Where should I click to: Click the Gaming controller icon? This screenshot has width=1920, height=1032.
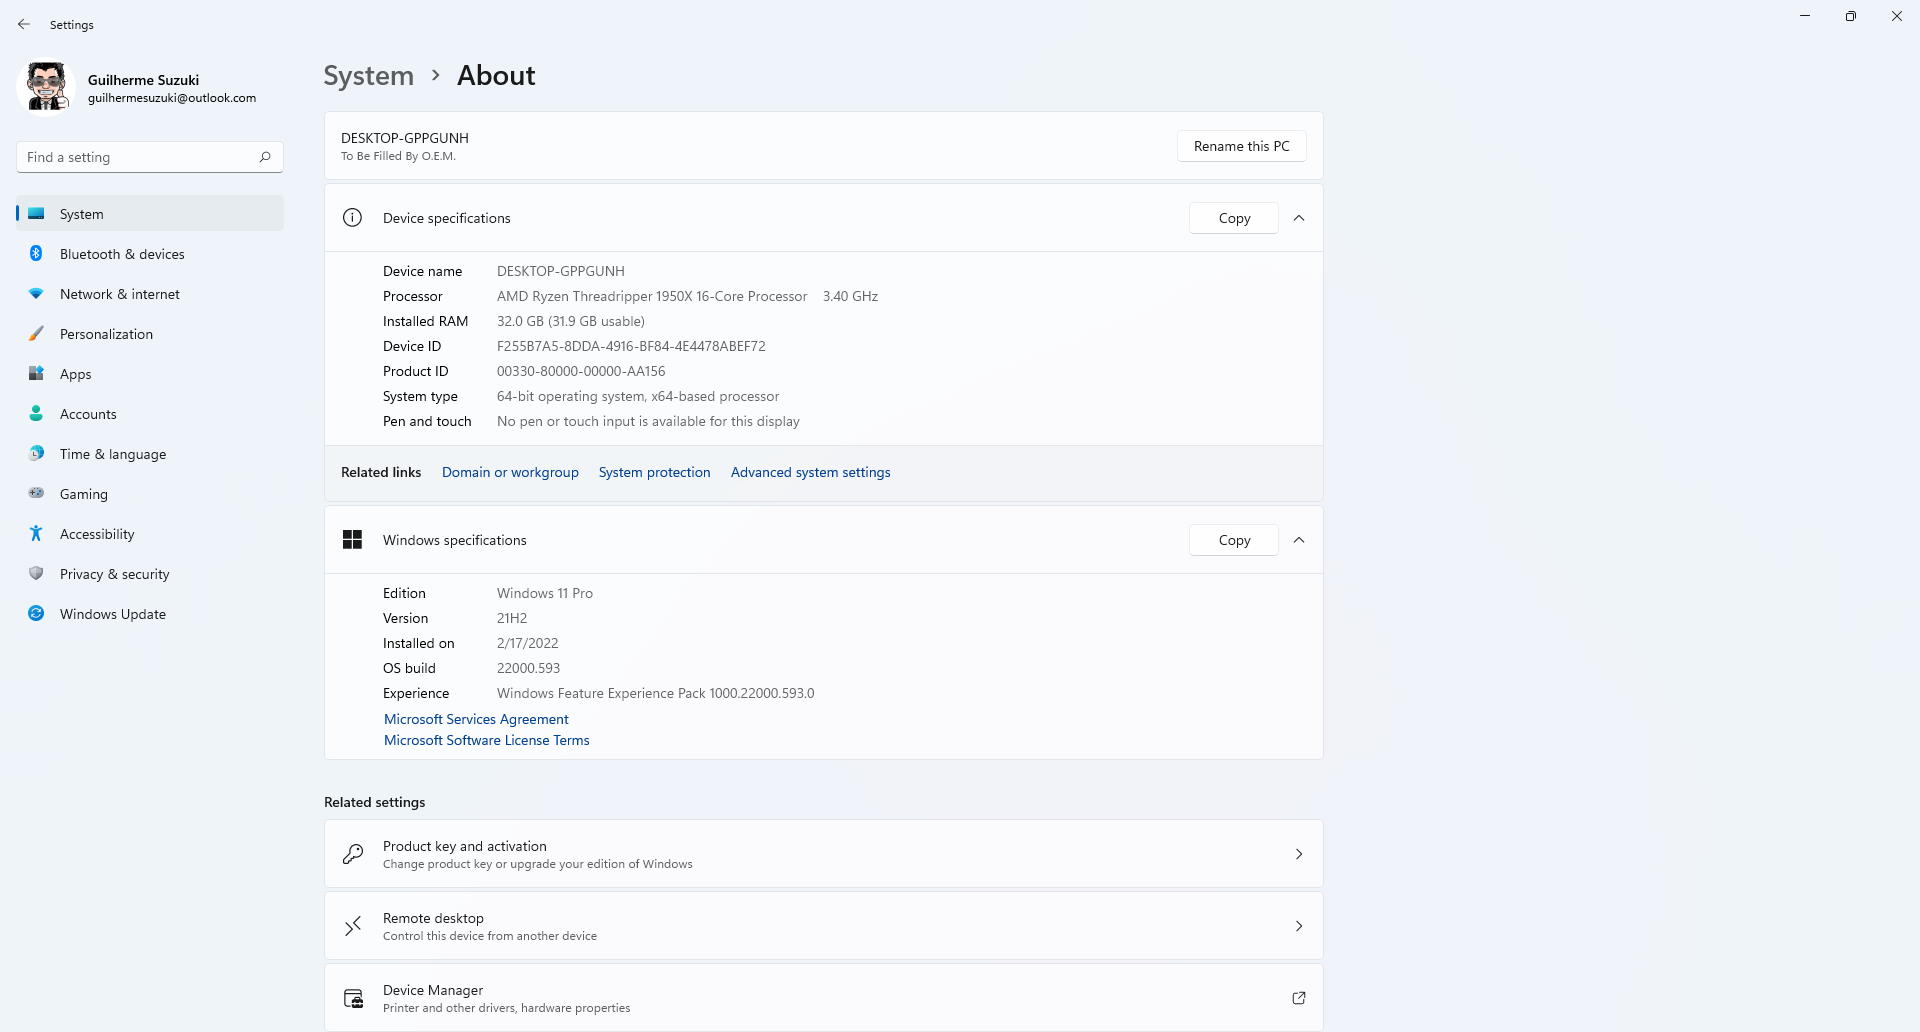[36, 493]
